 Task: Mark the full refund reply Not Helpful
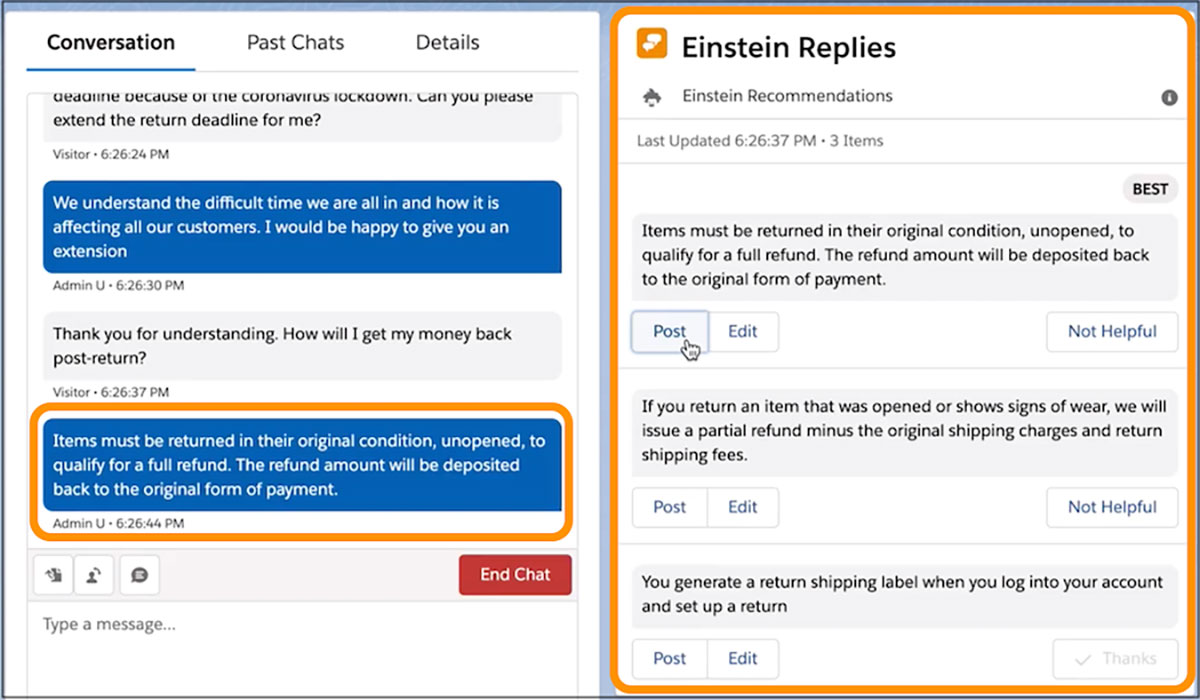[x=1111, y=331]
